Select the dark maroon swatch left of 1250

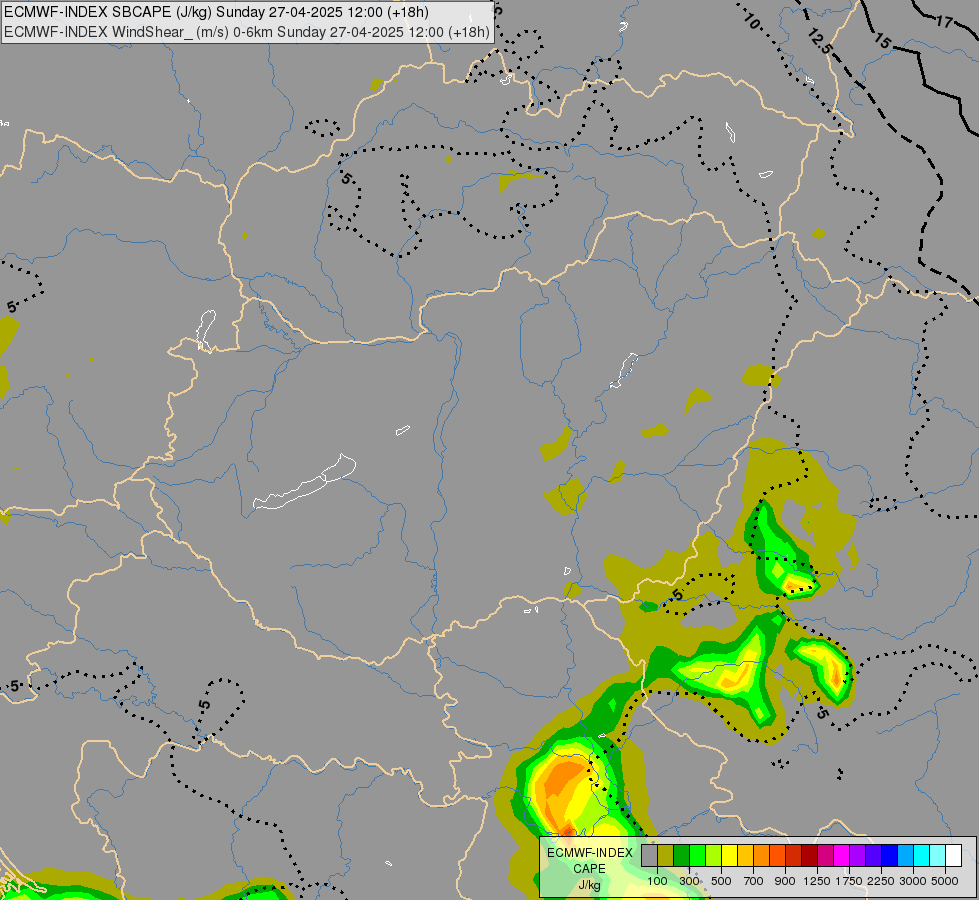click(809, 856)
